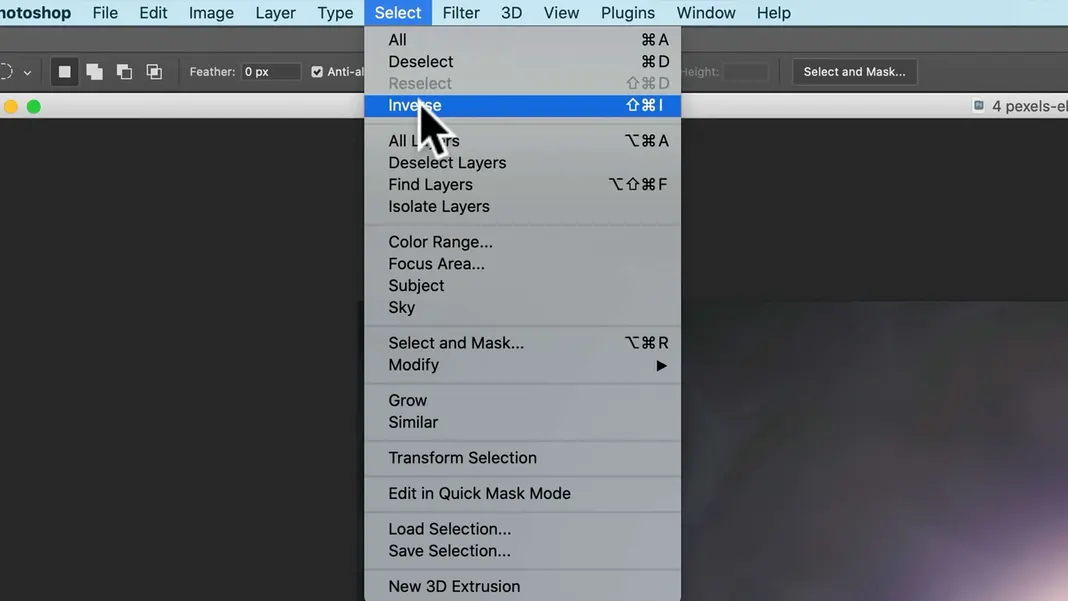Close the open Select menu
This screenshot has height=601, width=1068.
coord(398,13)
